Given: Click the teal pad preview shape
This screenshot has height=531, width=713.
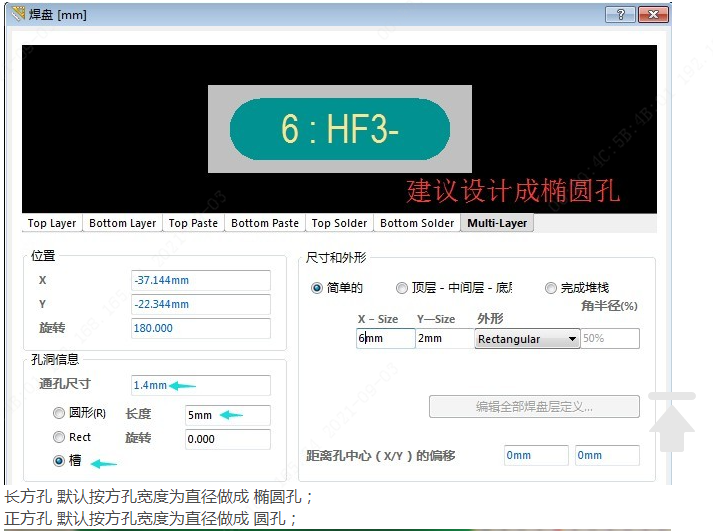Looking at the screenshot, I should click(x=339, y=128).
